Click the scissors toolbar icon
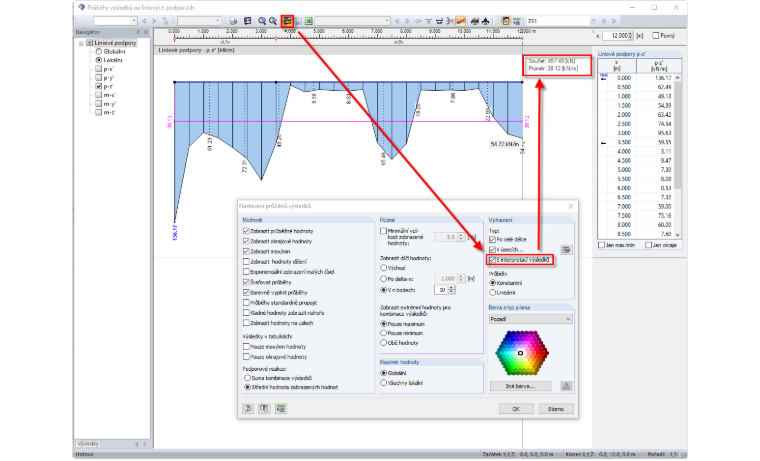760x461 pixels. 450,21
